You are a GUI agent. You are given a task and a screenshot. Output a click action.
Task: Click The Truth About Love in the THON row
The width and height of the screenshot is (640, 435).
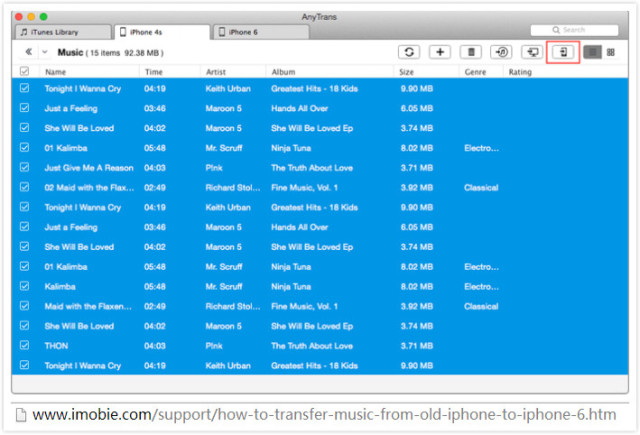coord(312,346)
